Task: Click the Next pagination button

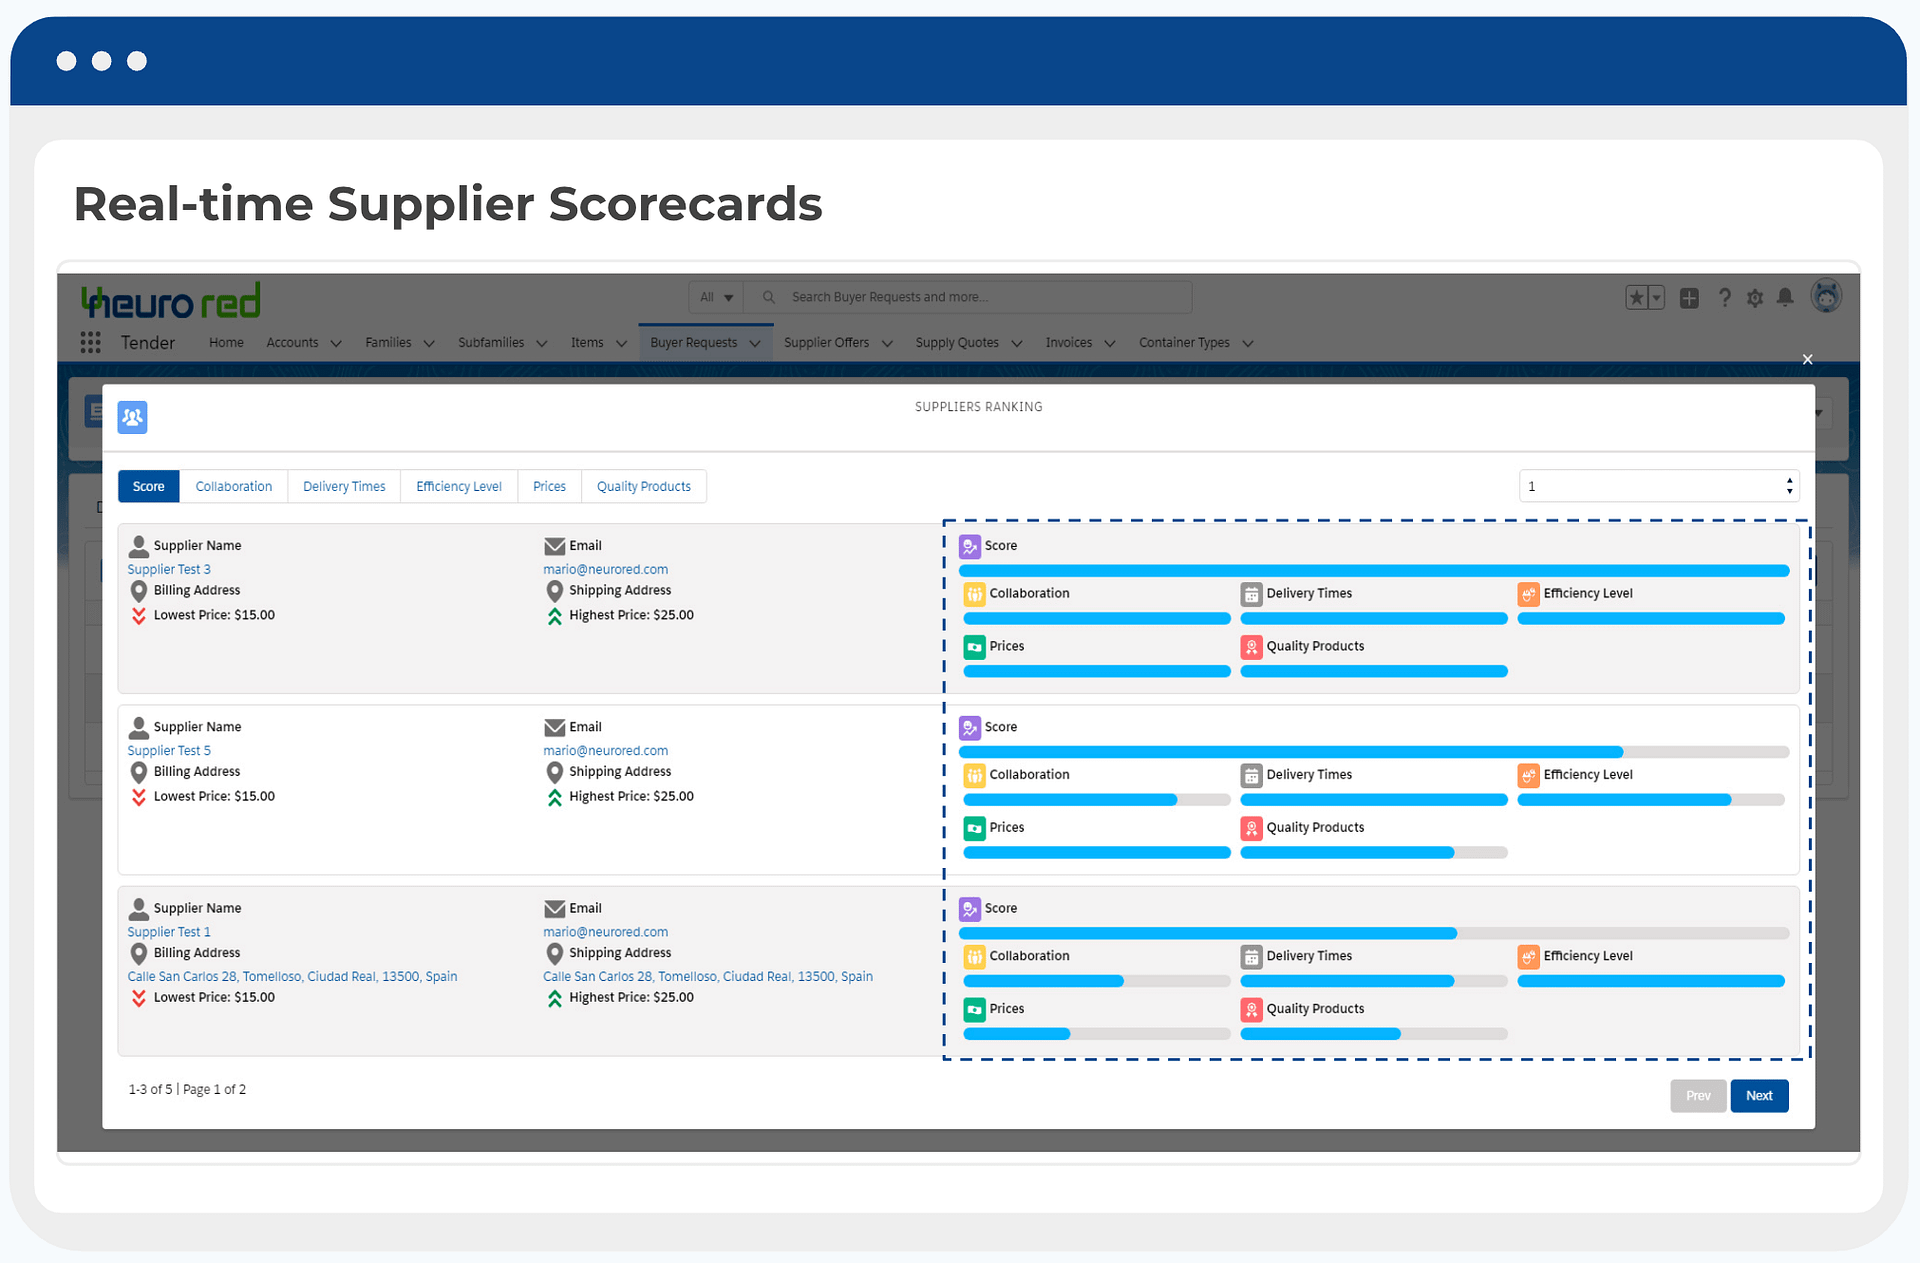Action: [1759, 1095]
